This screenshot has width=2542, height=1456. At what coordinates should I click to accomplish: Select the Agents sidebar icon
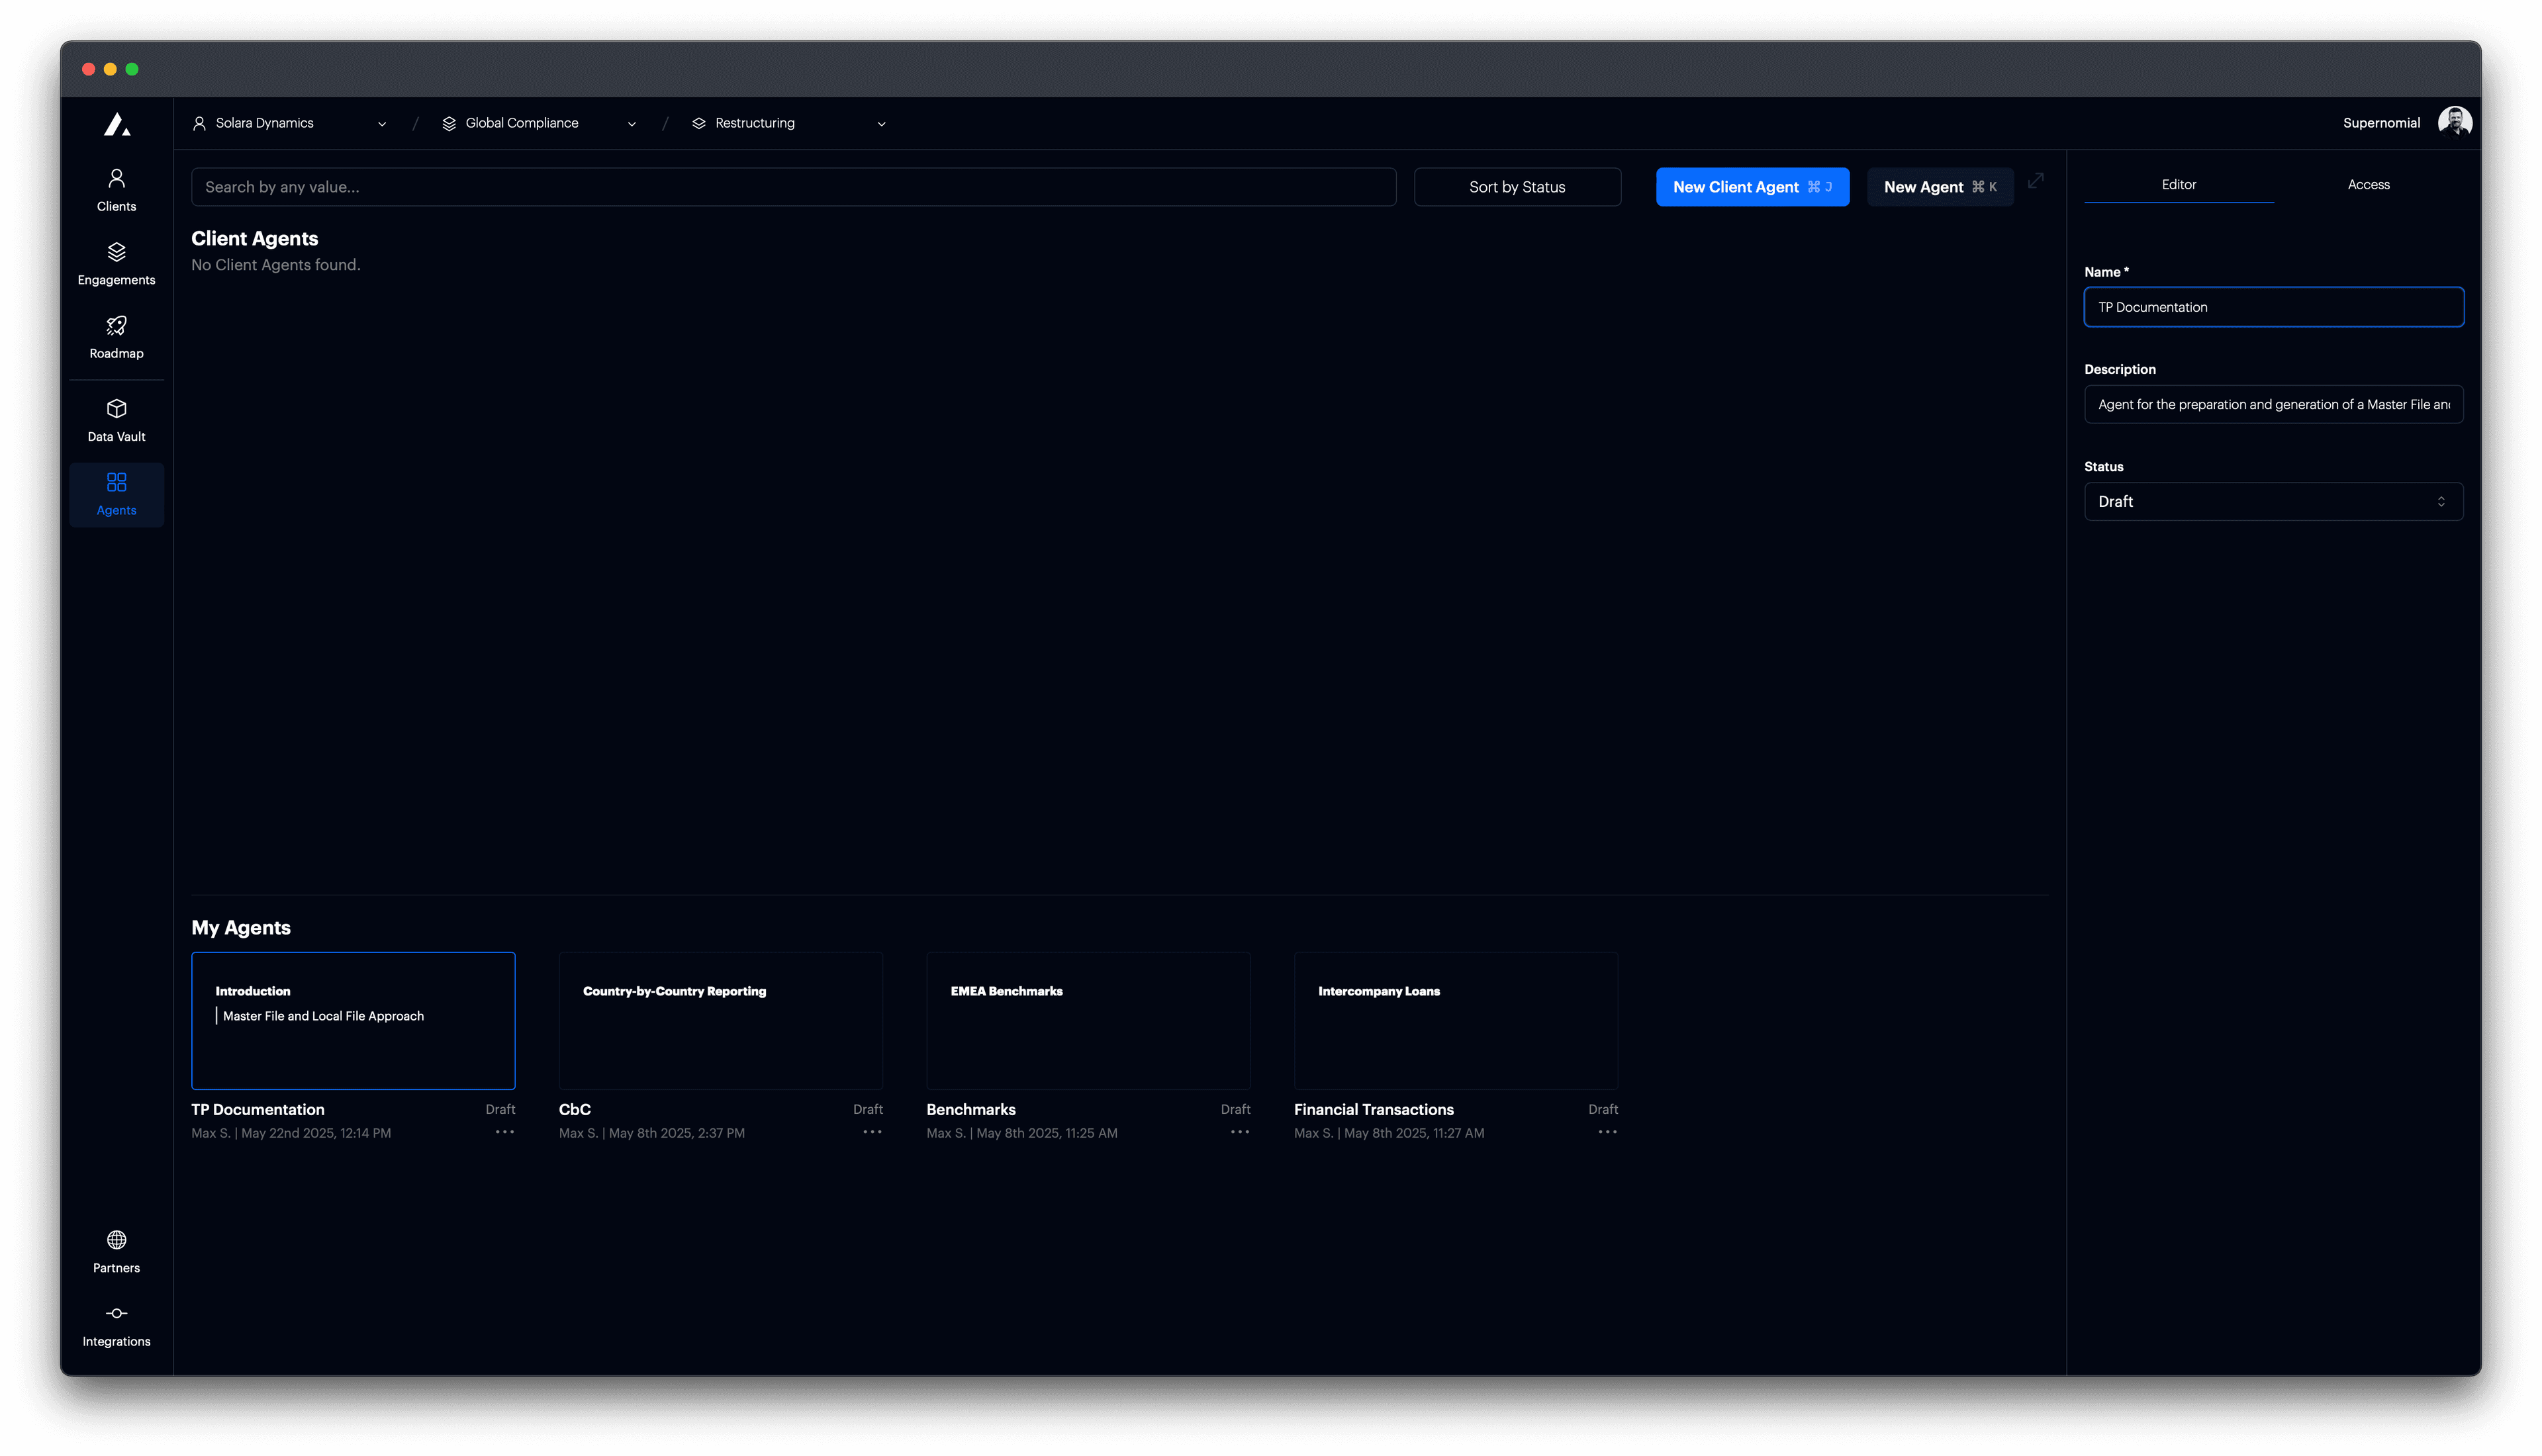pyautogui.click(x=116, y=493)
